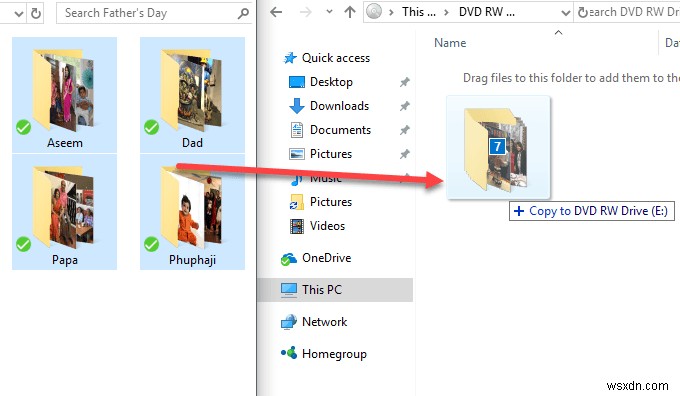Select the Dad folder thumbnail
This screenshot has height=396, width=680.
[192, 95]
